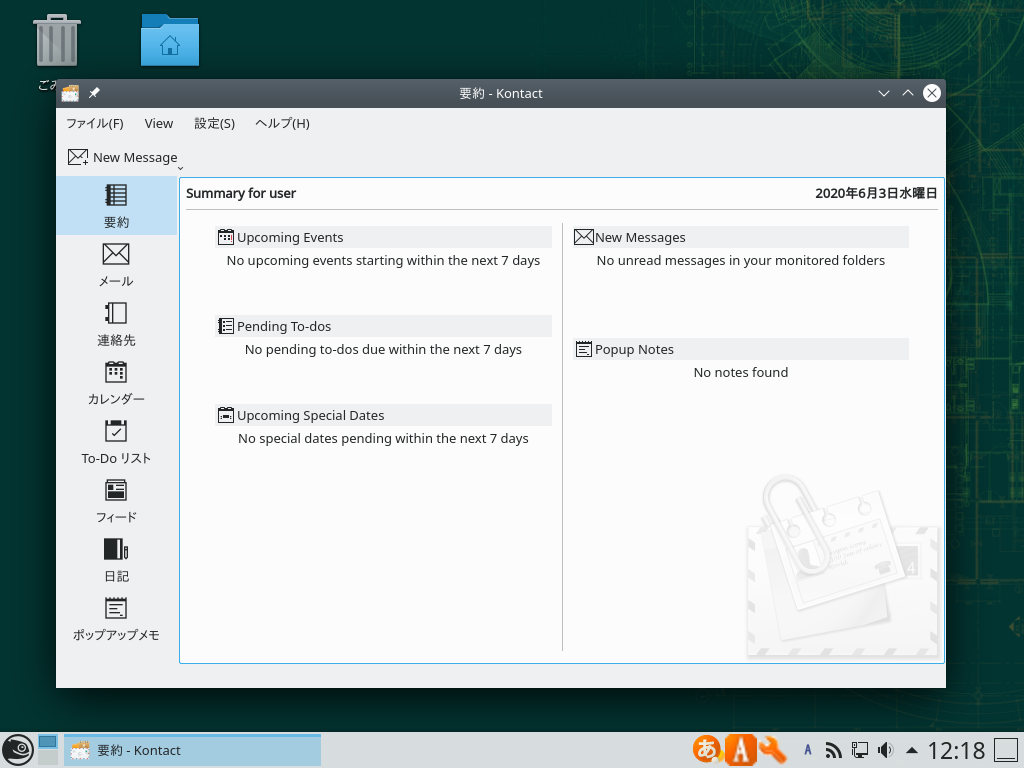1024x768 pixels.
Task: Click the RSS feed tray icon
Action: click(833, 750)
